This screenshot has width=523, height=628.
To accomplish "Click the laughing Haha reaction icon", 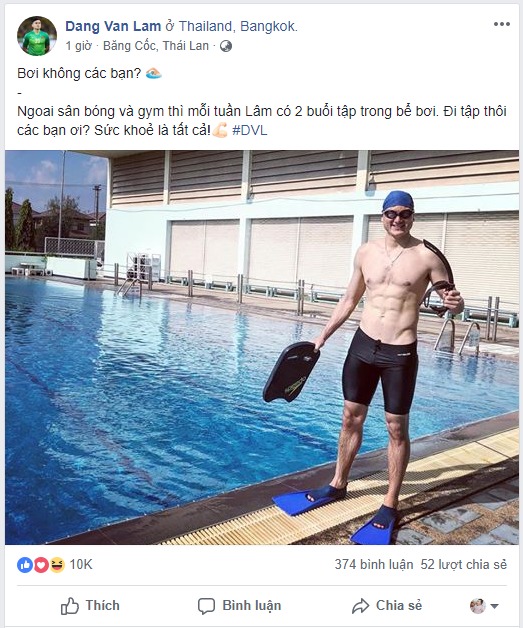I will coord(57,565).
